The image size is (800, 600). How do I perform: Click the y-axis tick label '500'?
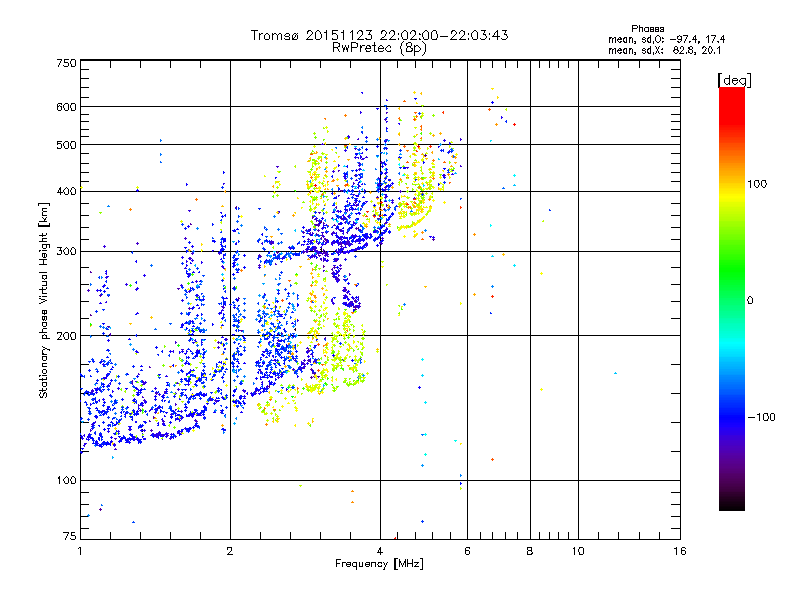click(x=66, y=145)
